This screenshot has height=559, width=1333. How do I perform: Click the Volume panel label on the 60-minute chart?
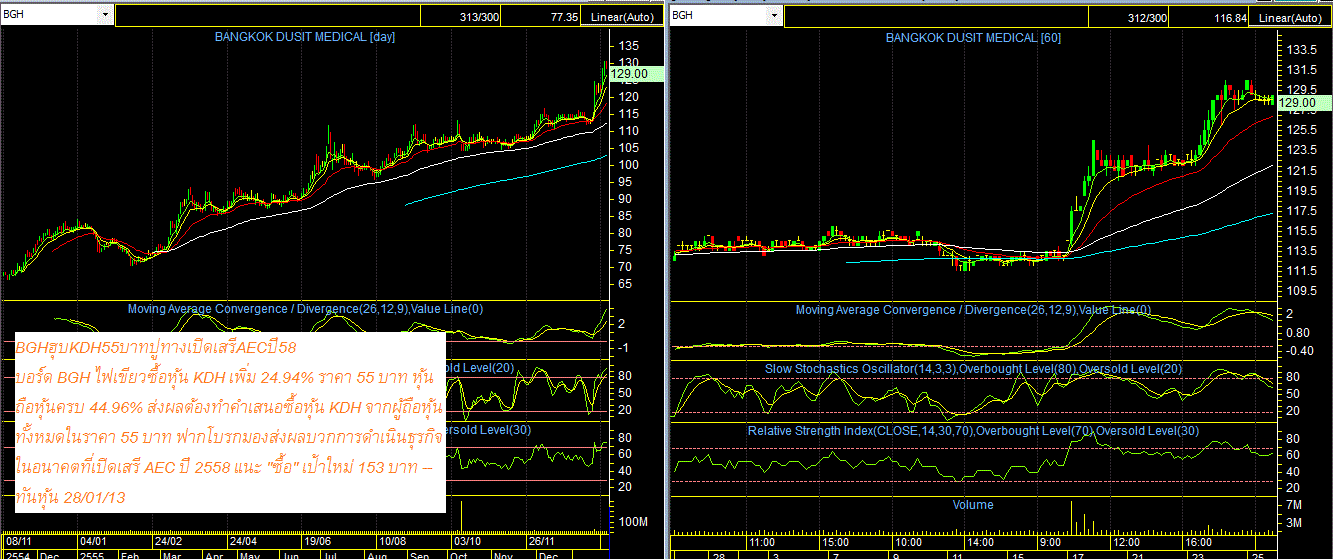[x=973, y=505]
